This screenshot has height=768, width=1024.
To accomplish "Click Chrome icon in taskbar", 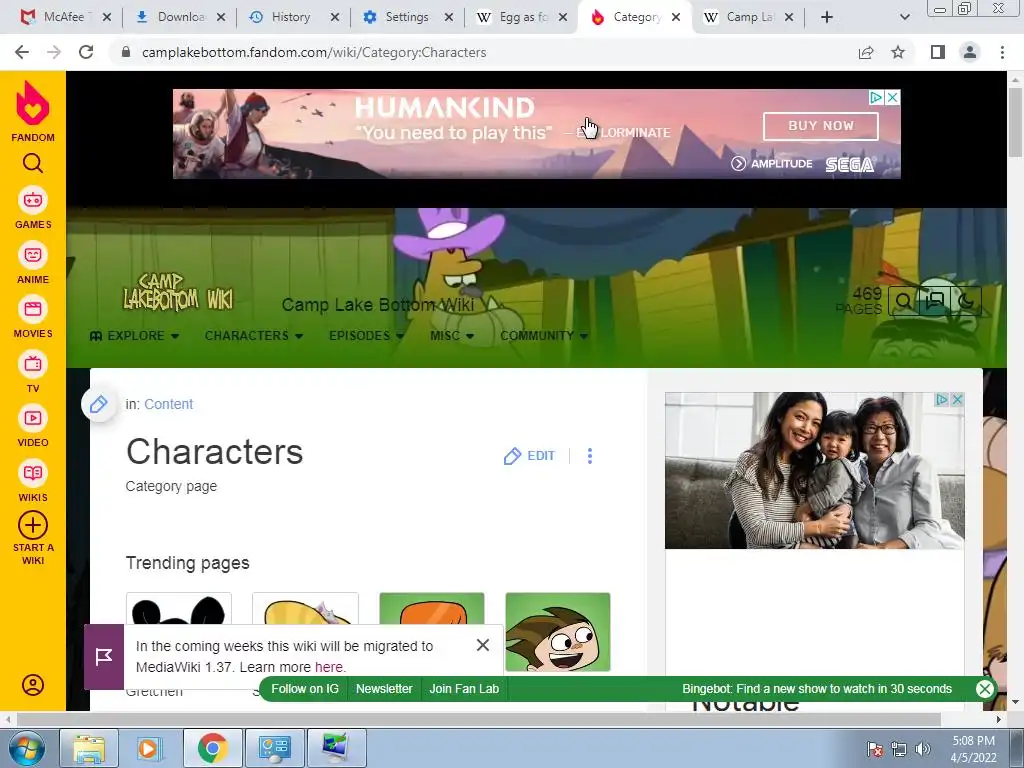I will 212,748.
